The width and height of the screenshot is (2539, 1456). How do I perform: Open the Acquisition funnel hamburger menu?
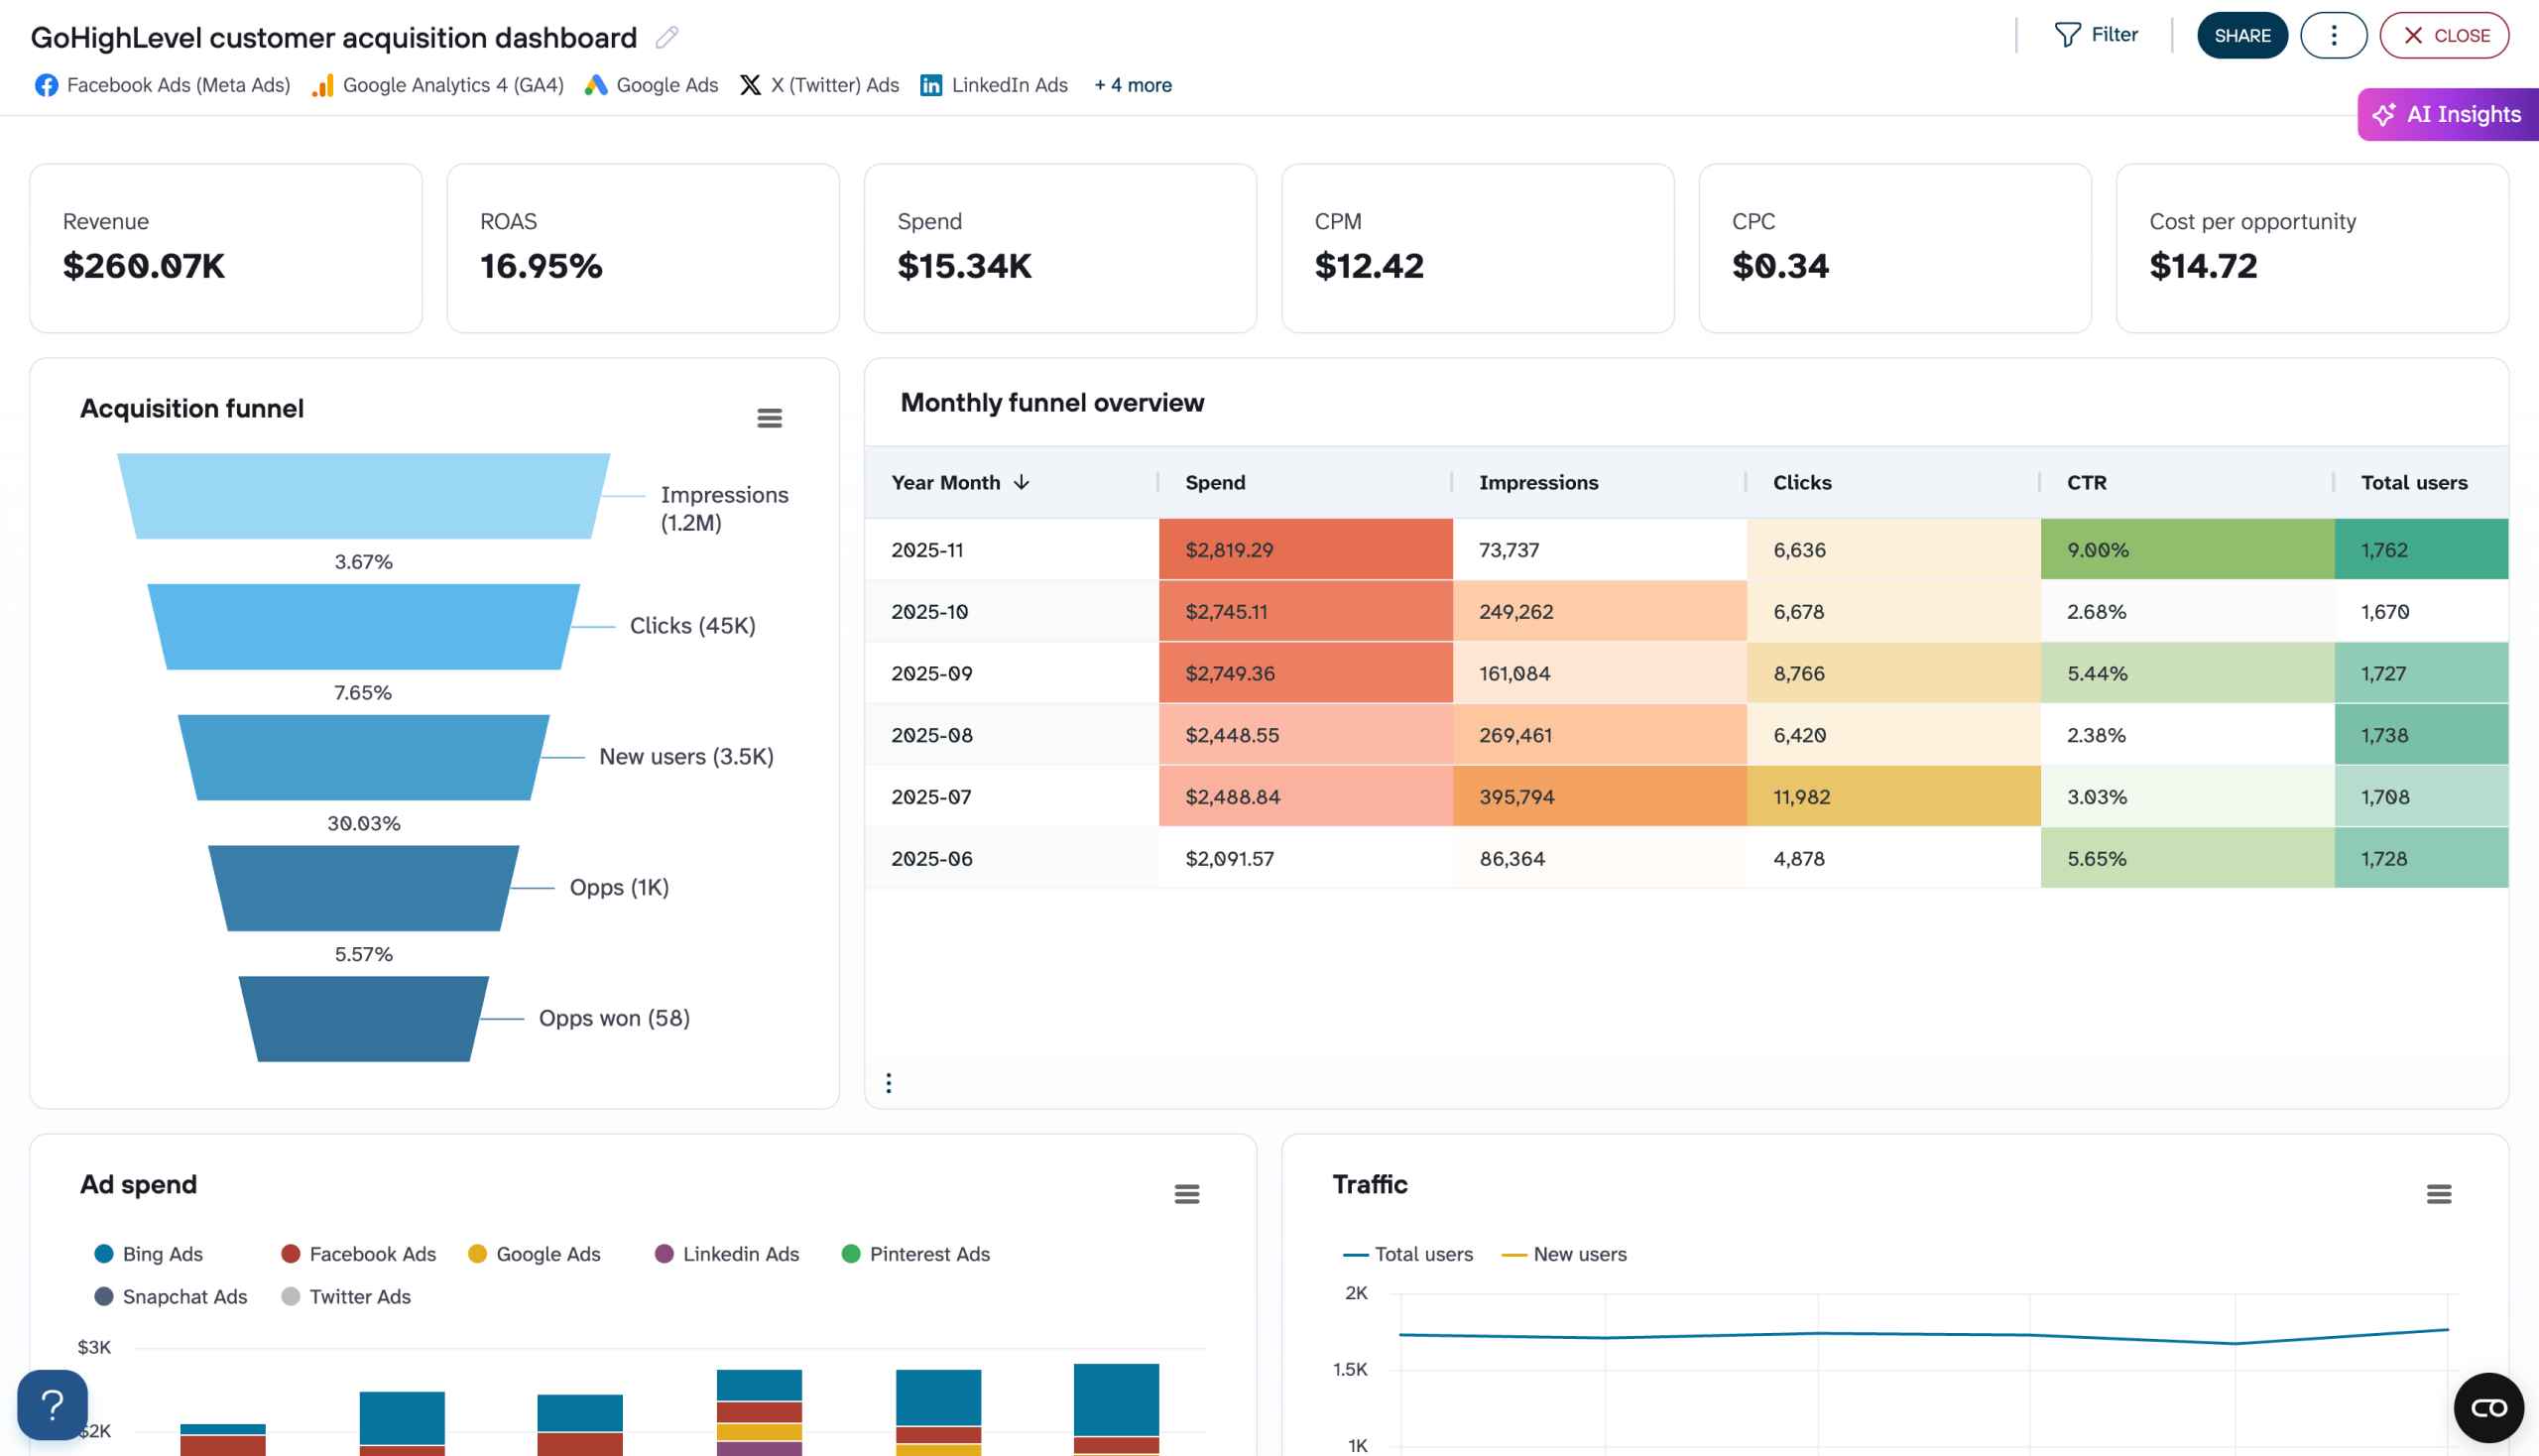(x=769, y=417)
